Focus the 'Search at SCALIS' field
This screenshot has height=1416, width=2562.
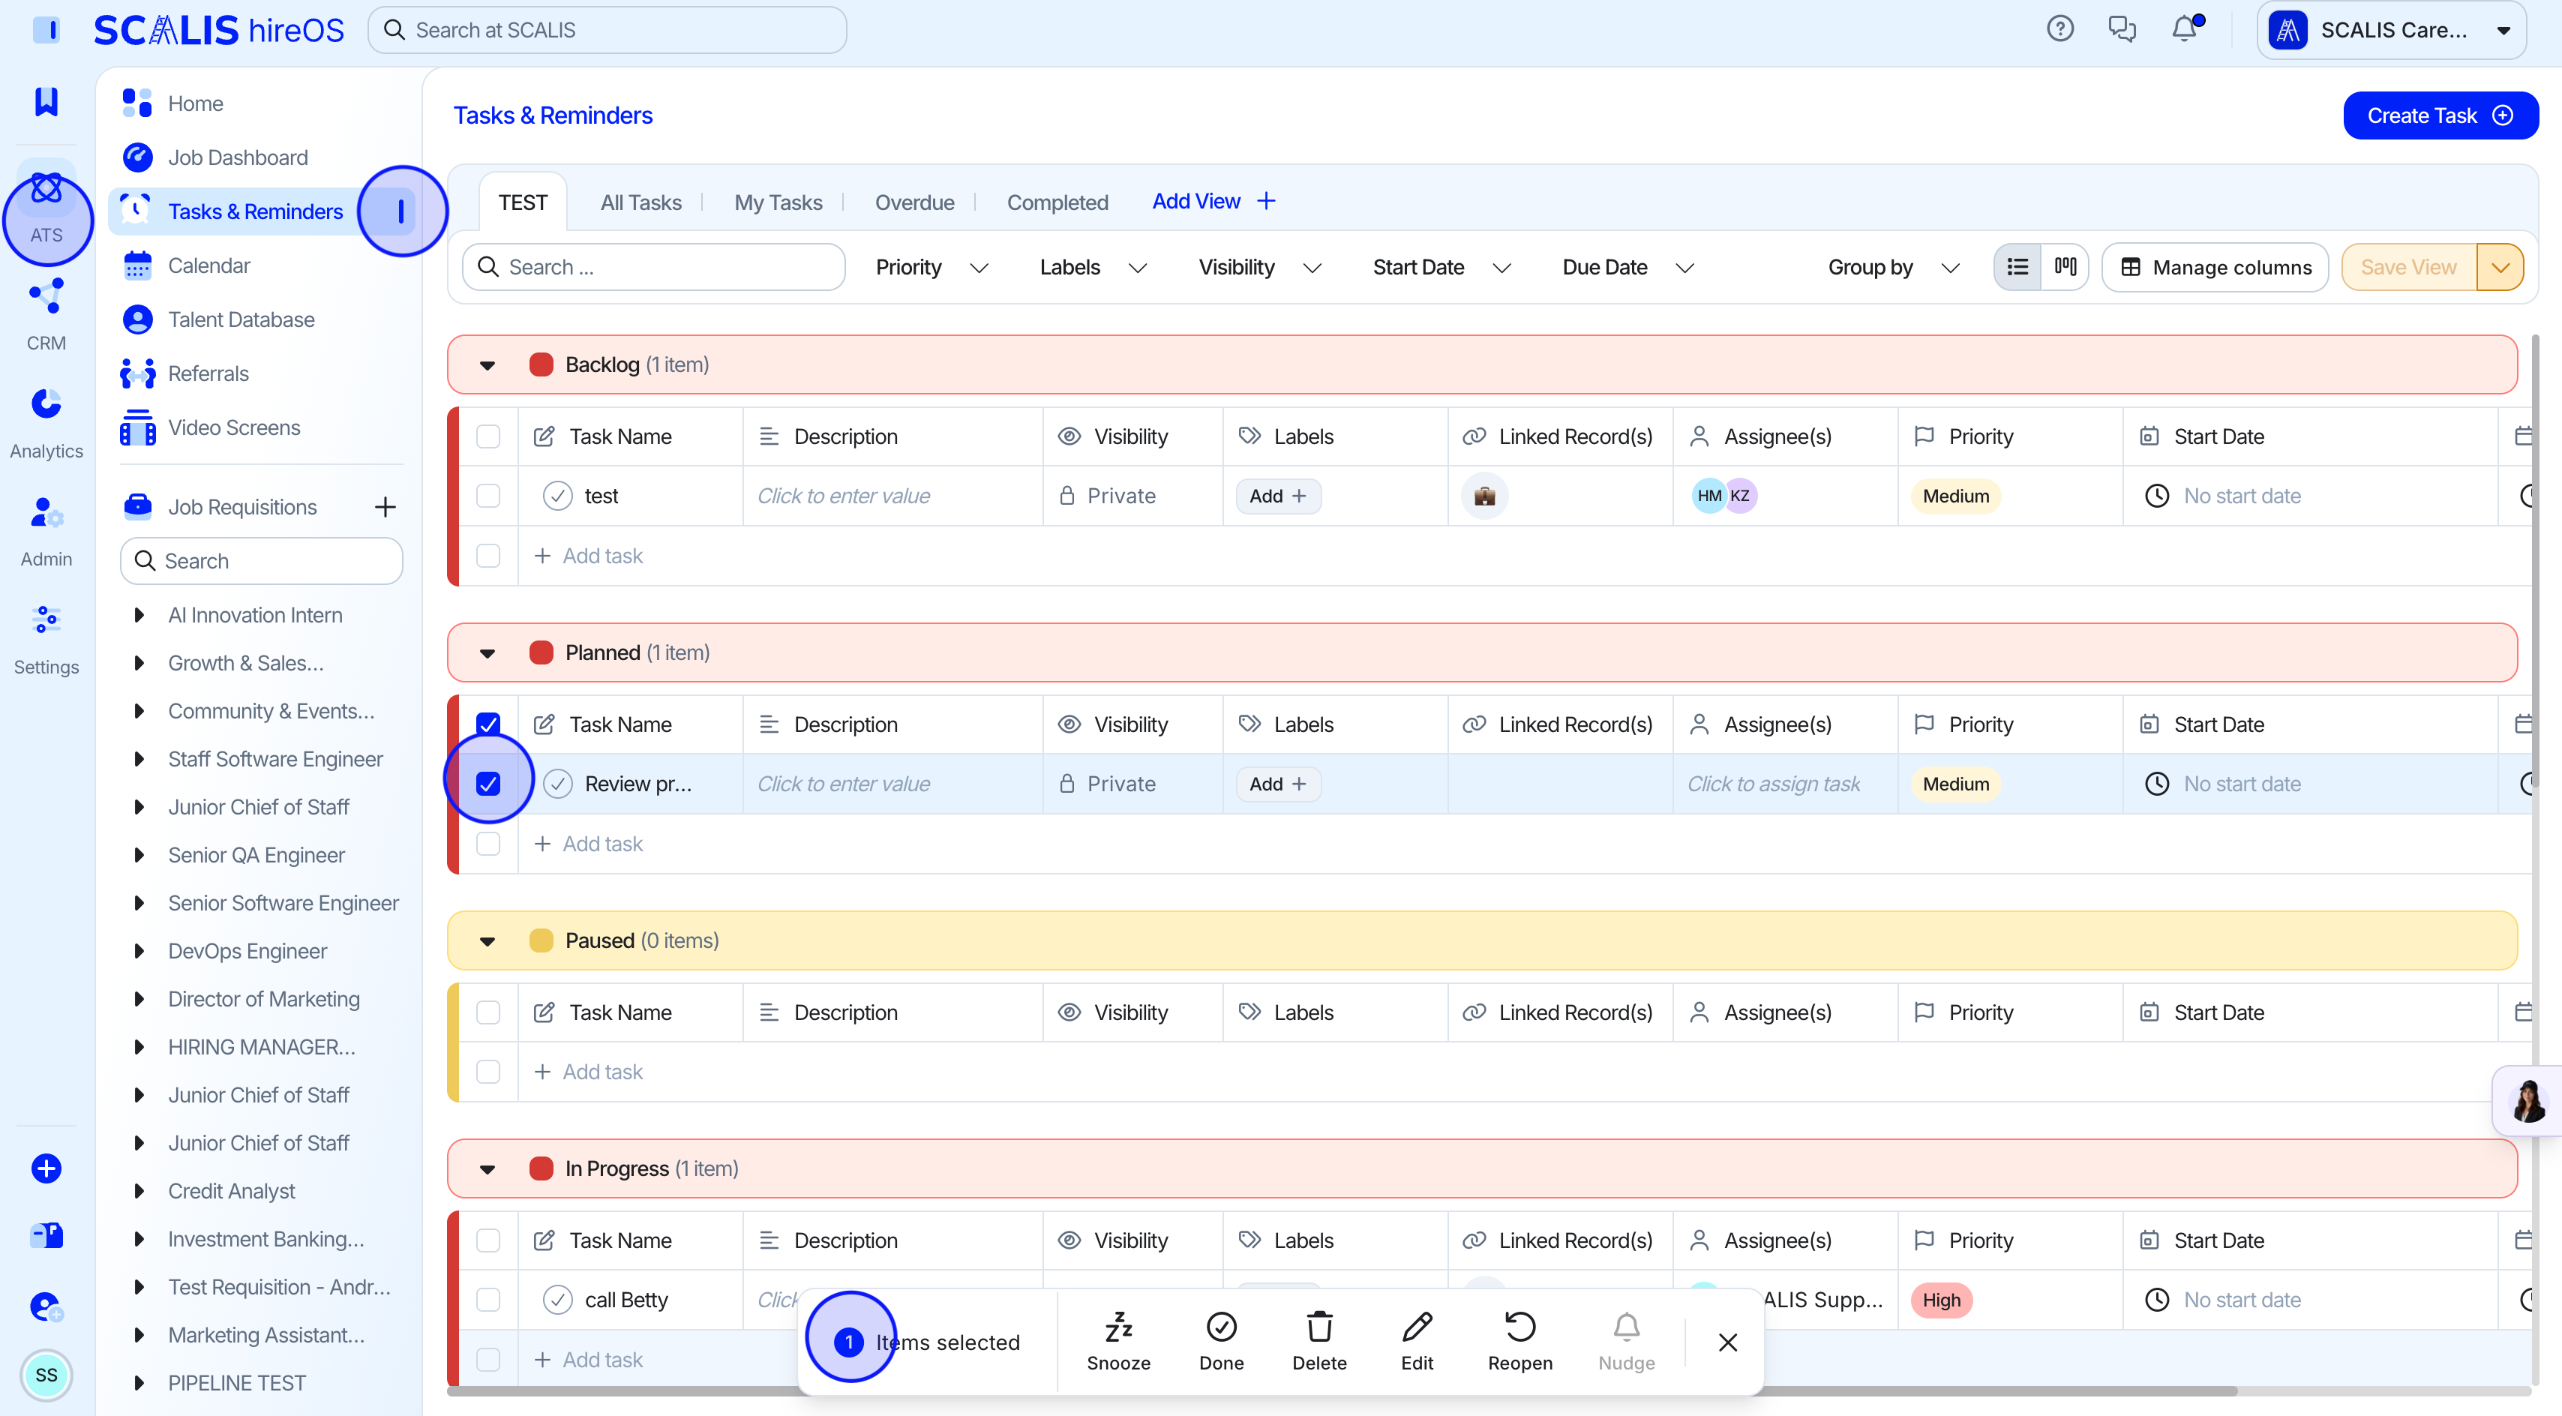pyautogui.click(x=607, y=30)
